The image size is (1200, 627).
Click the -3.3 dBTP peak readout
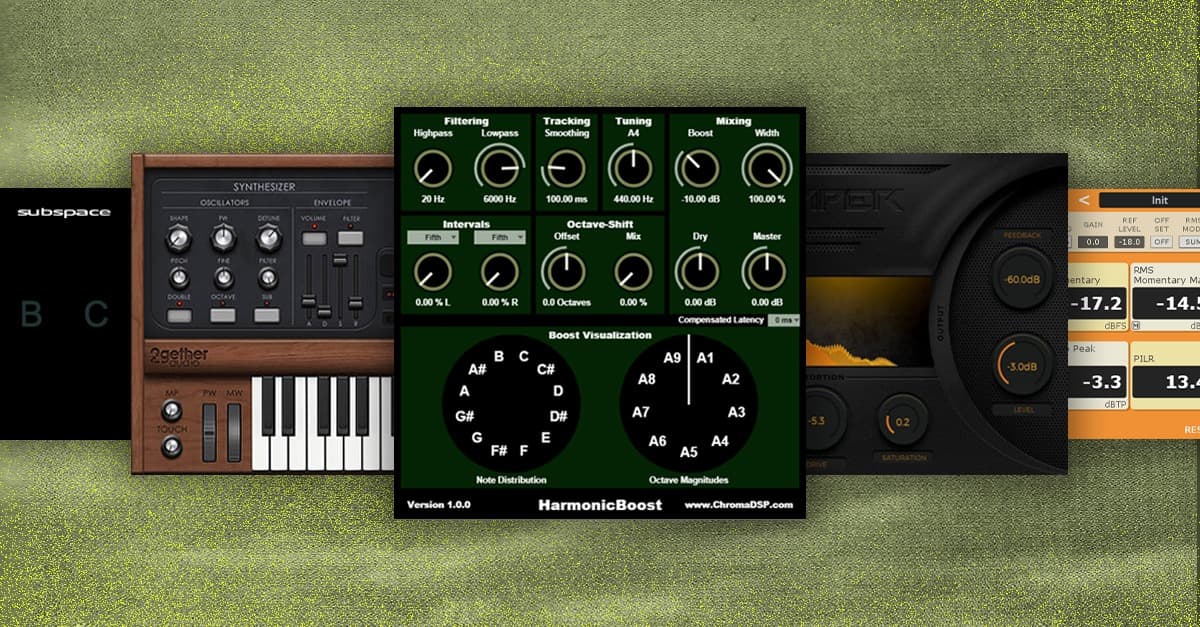point(1095,381)
